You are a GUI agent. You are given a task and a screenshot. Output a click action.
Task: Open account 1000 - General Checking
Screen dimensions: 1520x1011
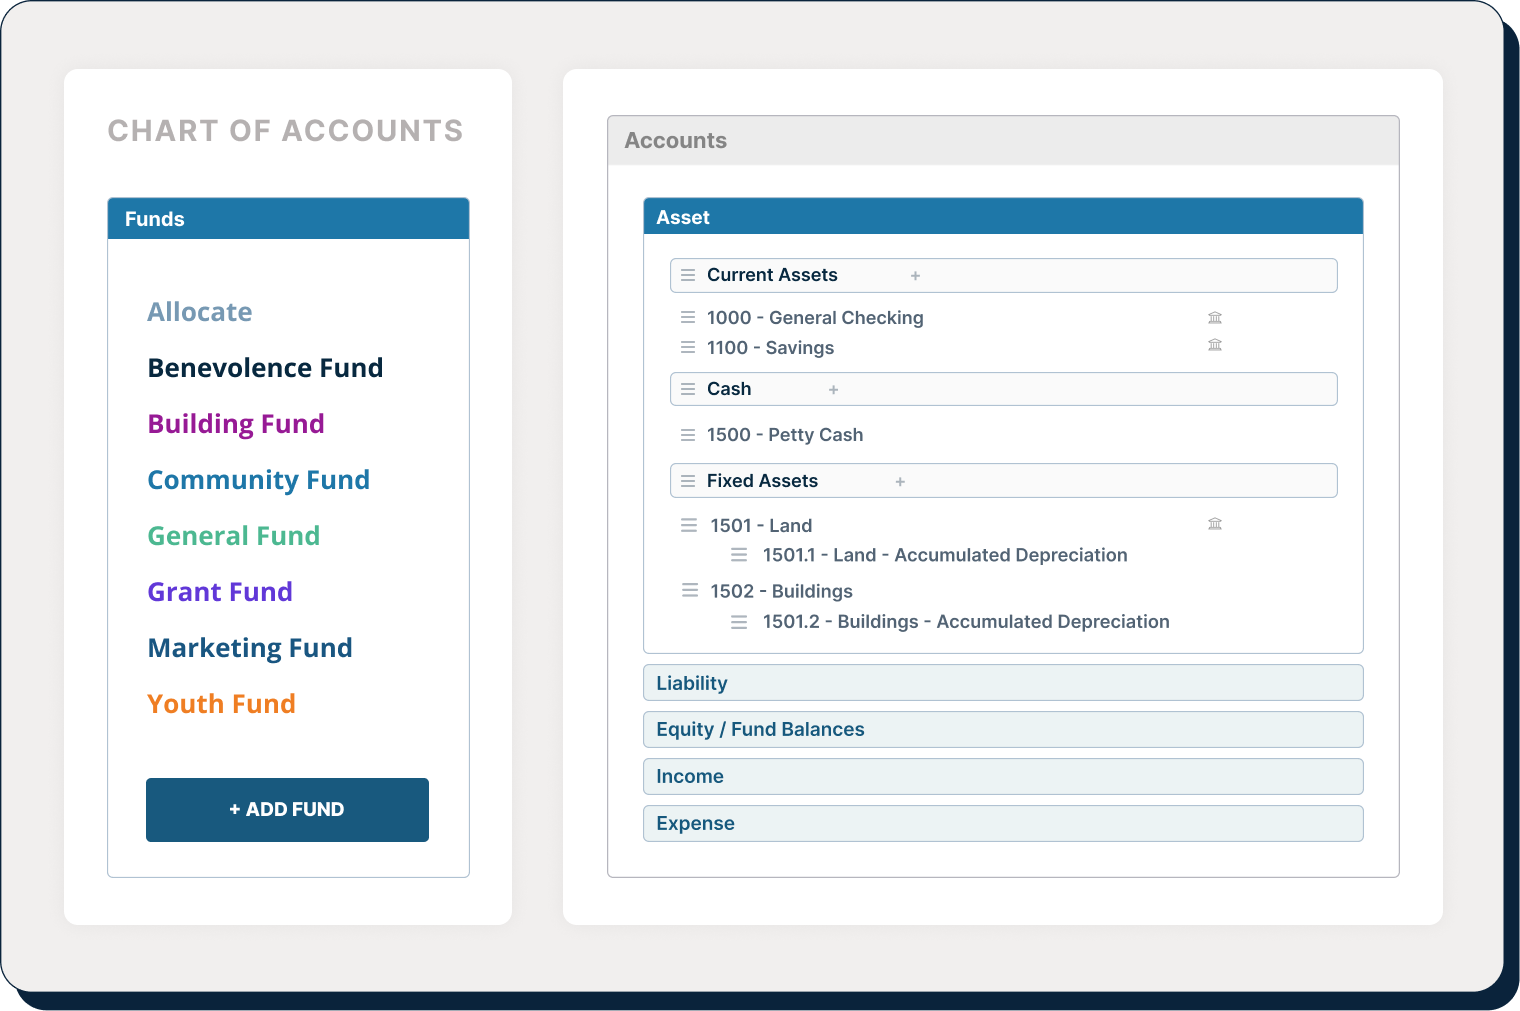[x=815, y=318]
